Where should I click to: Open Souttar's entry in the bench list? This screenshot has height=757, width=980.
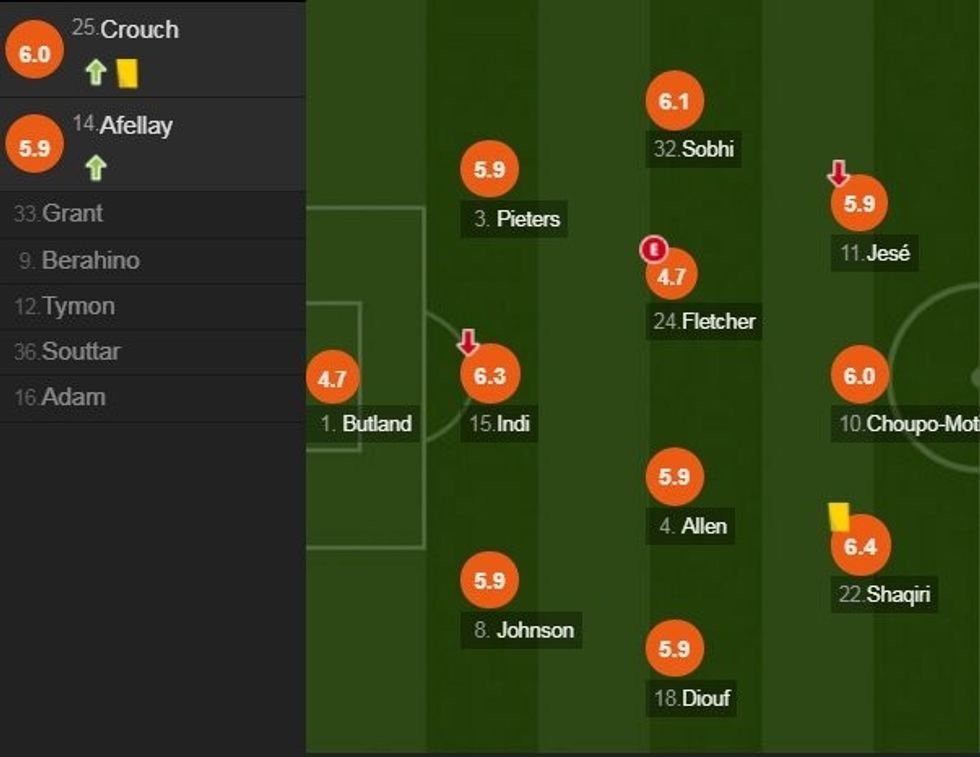point(80,351)
